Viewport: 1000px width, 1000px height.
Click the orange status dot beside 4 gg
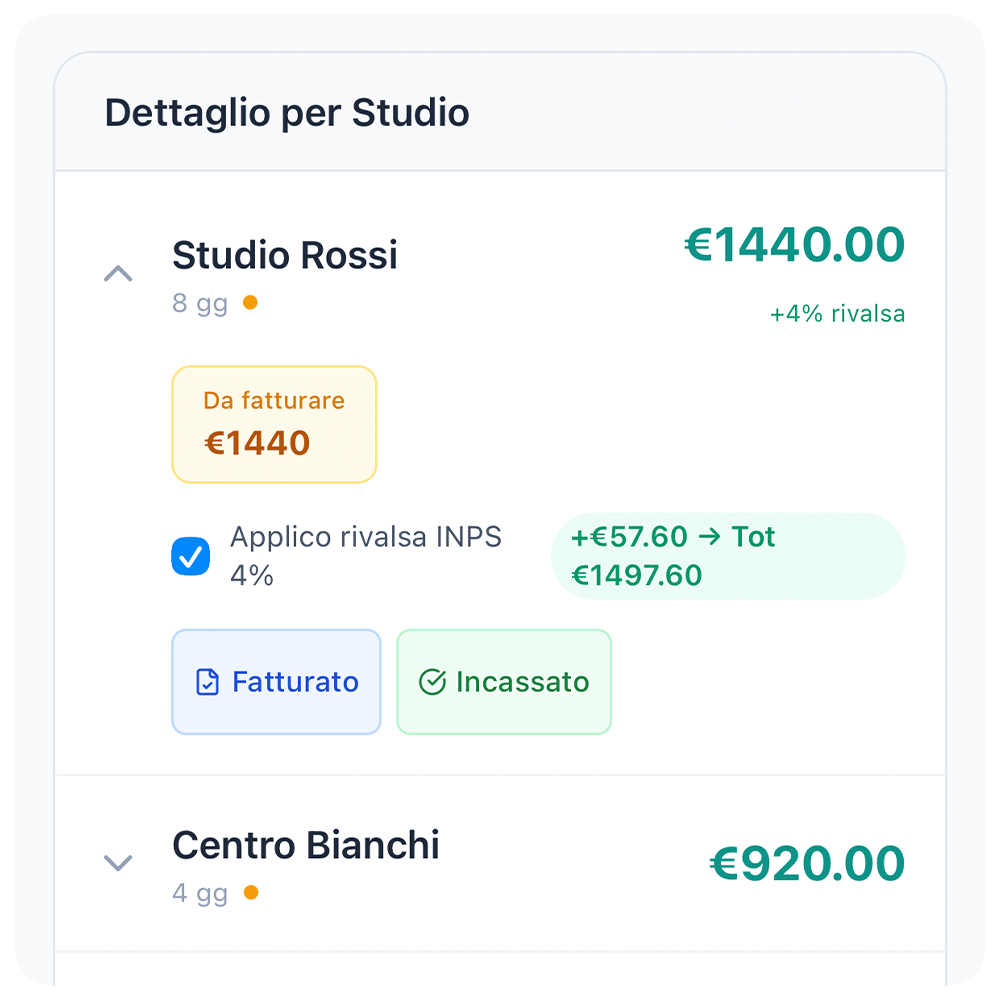tap(250, 892)
